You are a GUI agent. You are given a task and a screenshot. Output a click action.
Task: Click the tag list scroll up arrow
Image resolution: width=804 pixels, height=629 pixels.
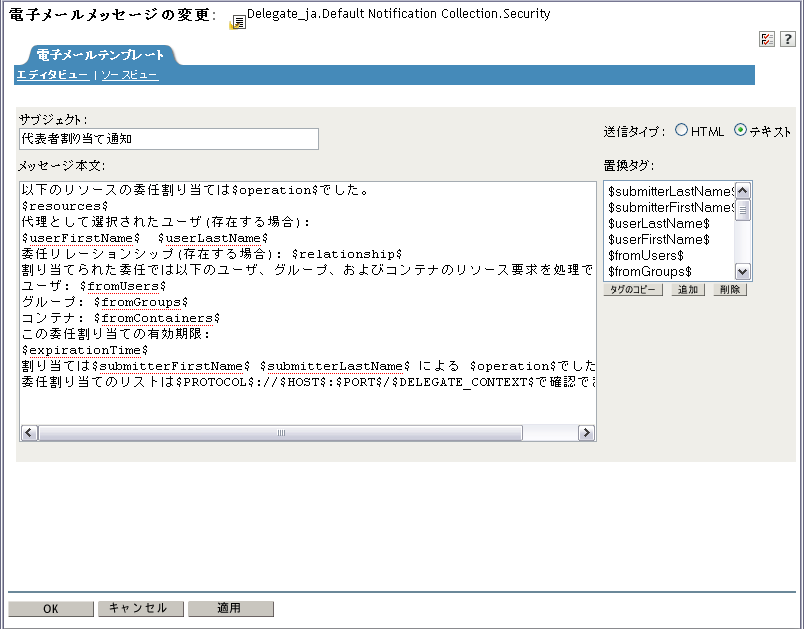pos(743,191)
